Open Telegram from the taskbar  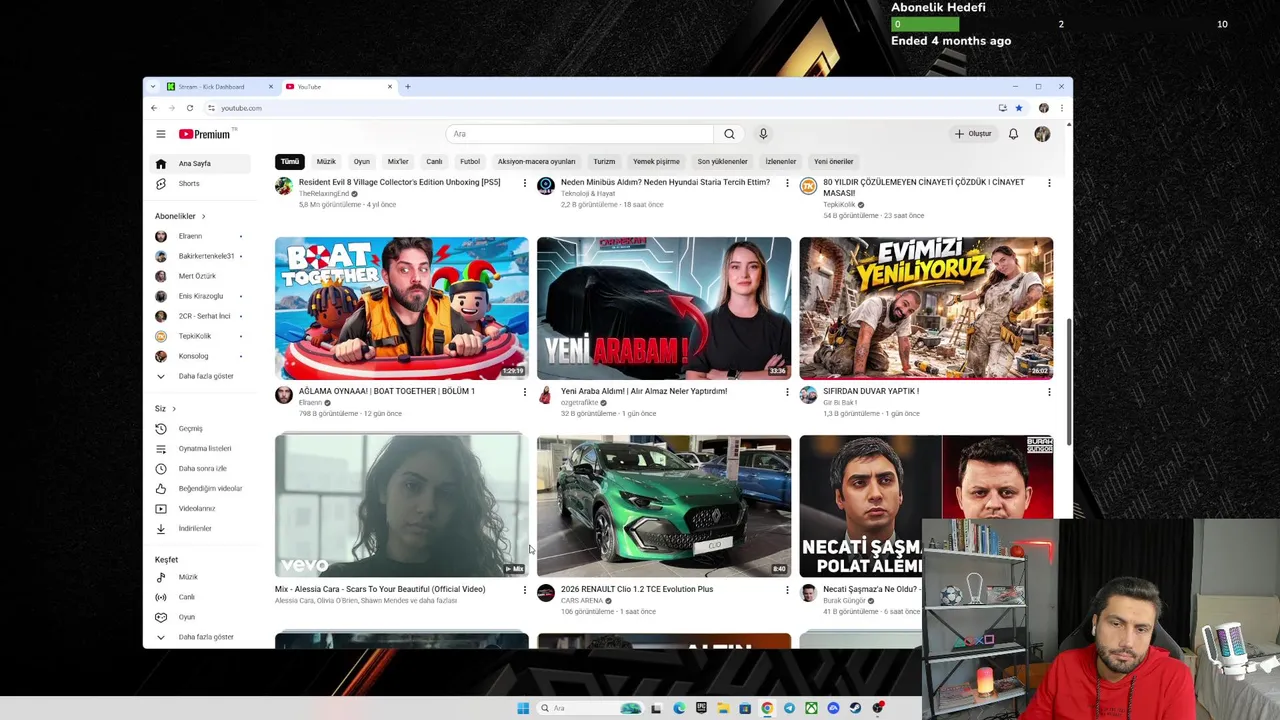click(x=789, y=708)
